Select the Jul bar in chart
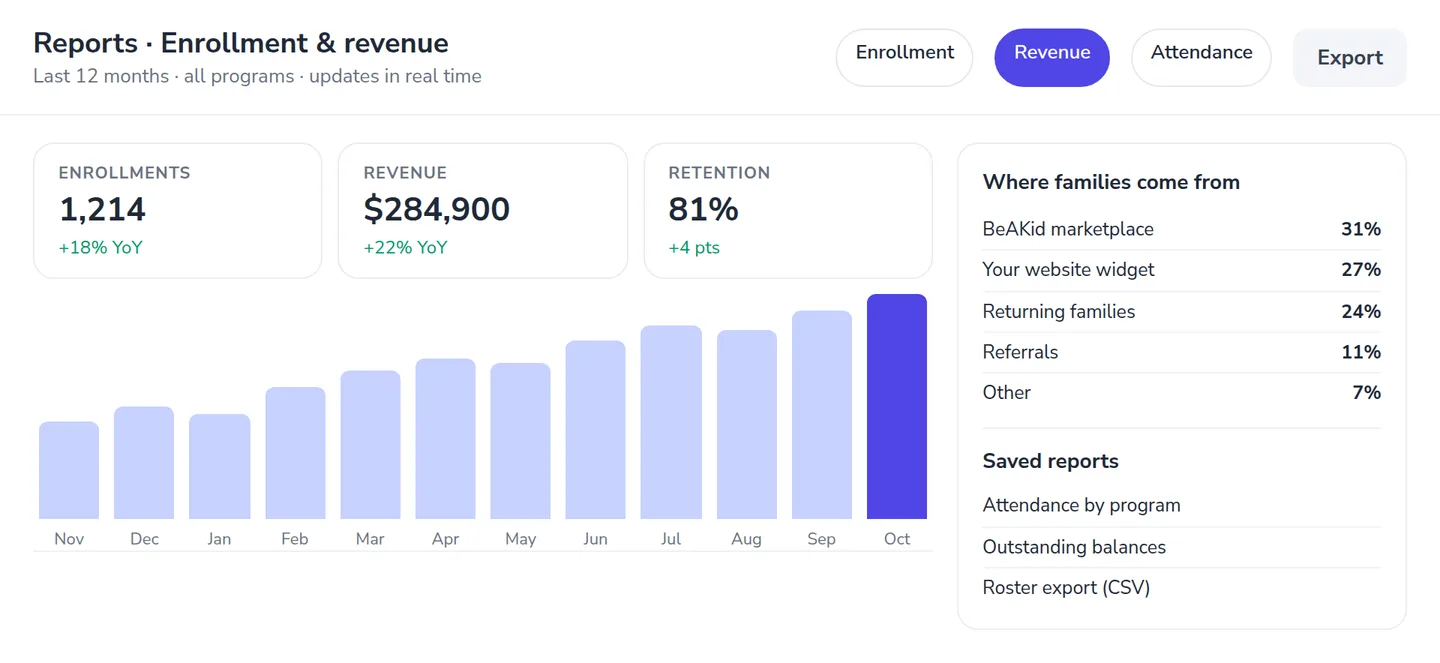The height and width of the screenshot is (663, 1440). (x=671, y=422)
